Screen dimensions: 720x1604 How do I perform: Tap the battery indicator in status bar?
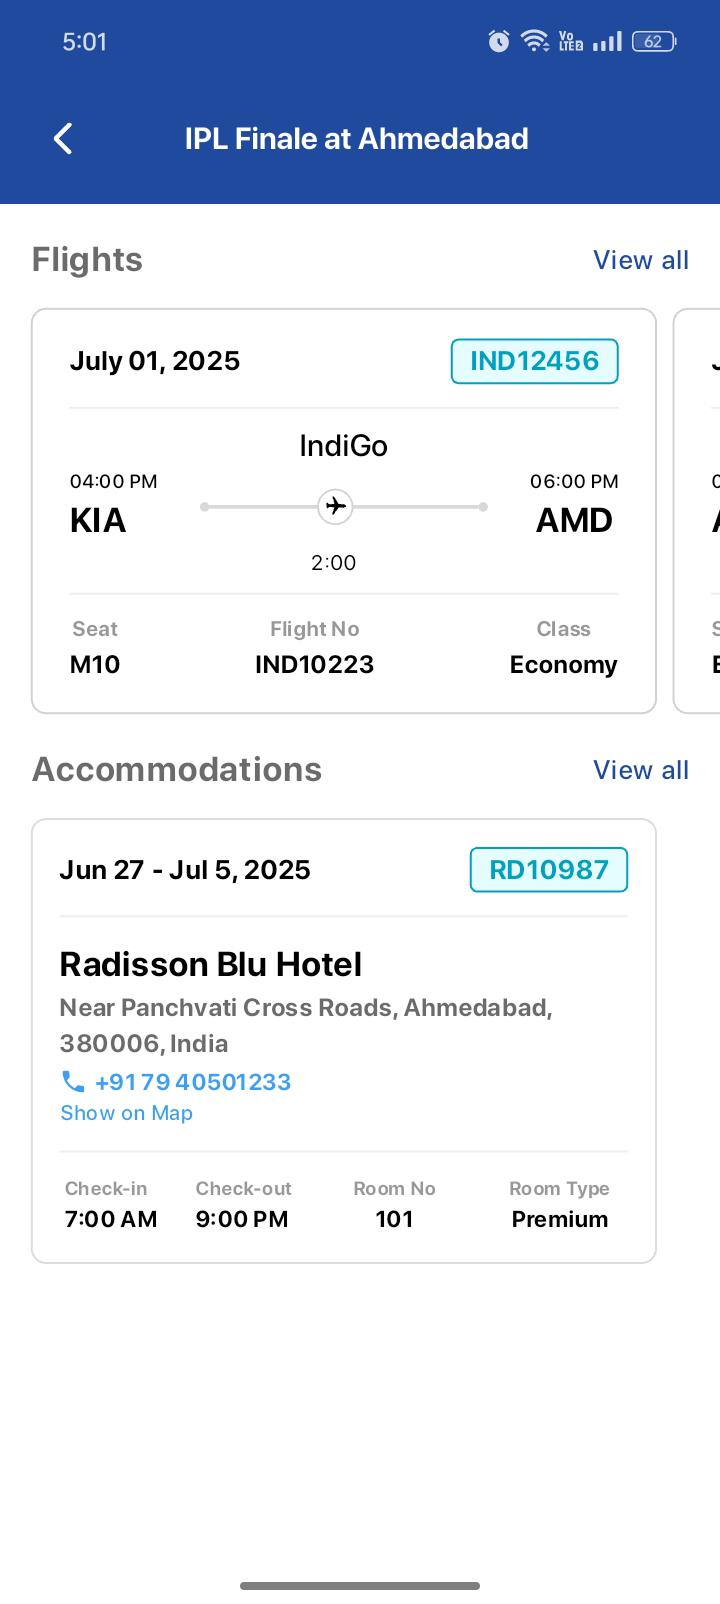tap(654, 41)
